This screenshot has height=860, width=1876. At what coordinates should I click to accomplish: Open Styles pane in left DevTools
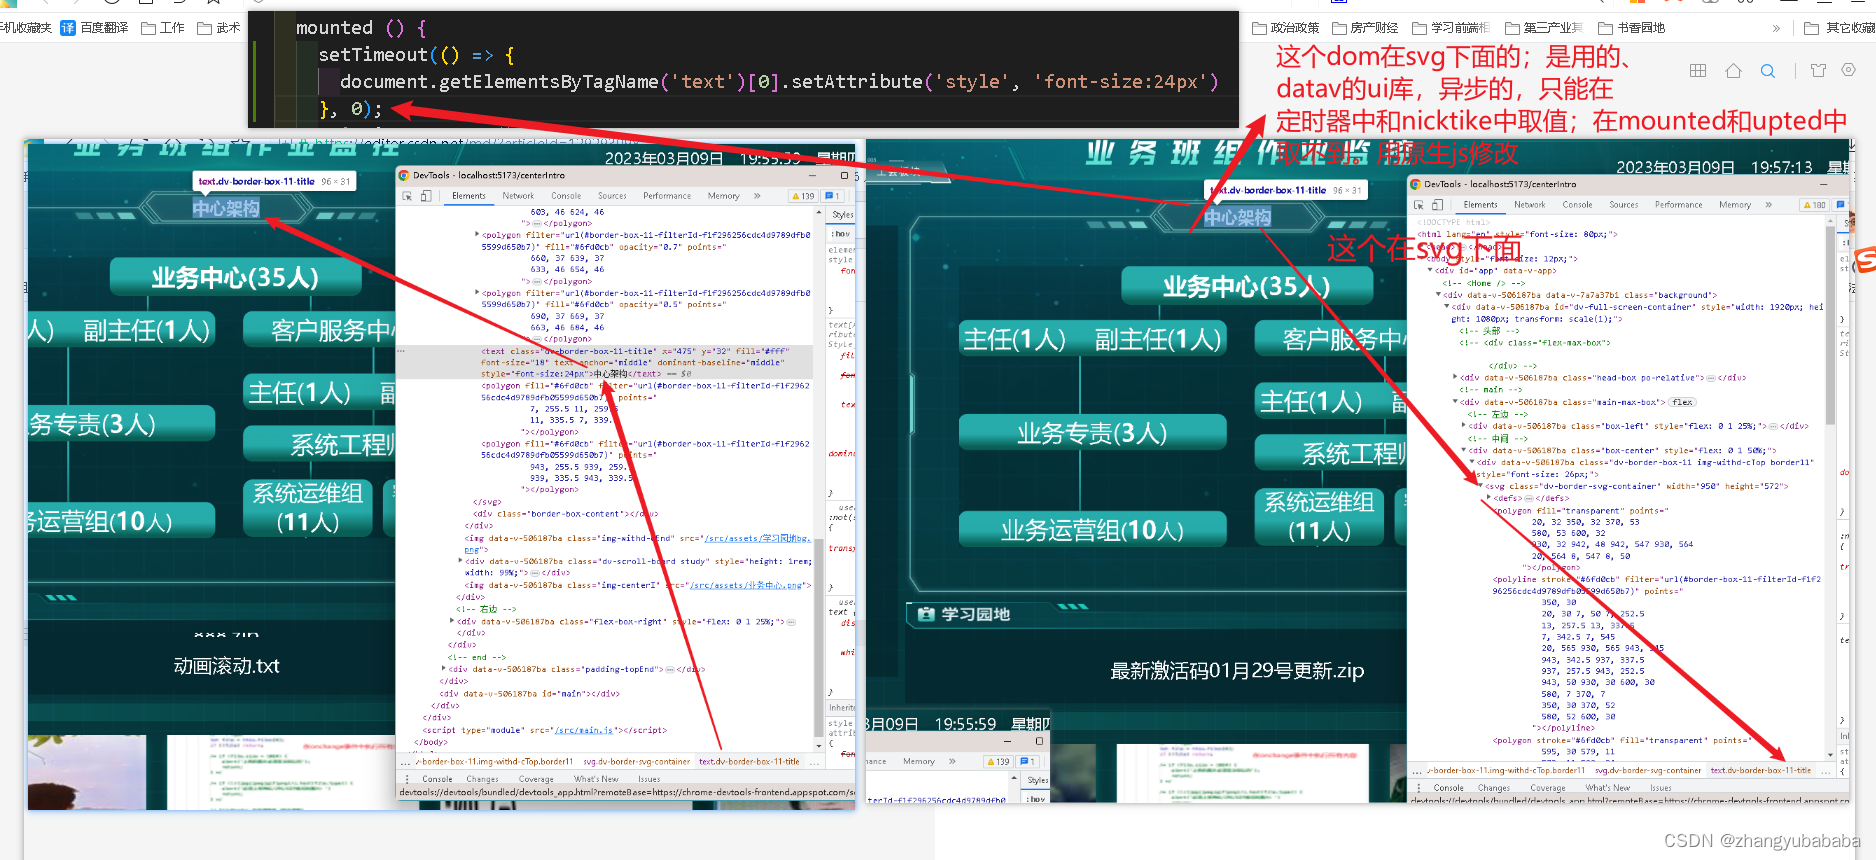pyautogui.click(x=843, y=215)
